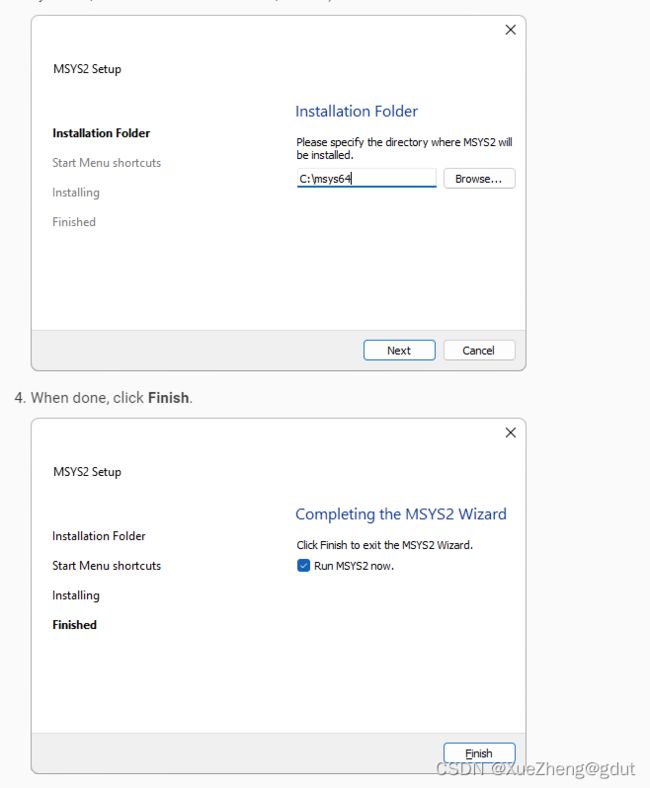The height and width of the screenshot is (788, 650).
Task: Uncheck the Run MSYS2 now checkbox
Action: coord(304,566)
